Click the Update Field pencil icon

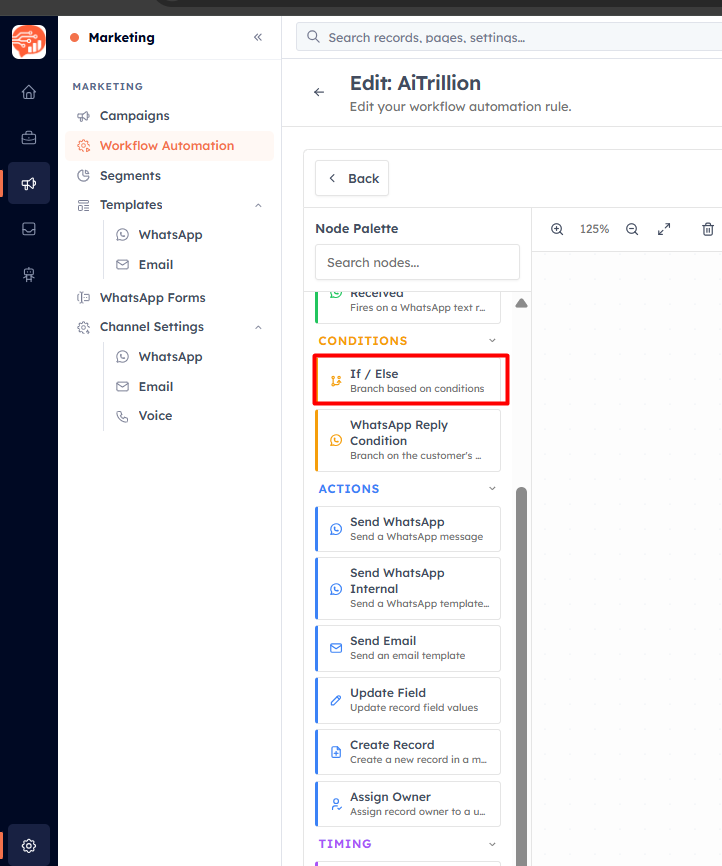point(336,700)
